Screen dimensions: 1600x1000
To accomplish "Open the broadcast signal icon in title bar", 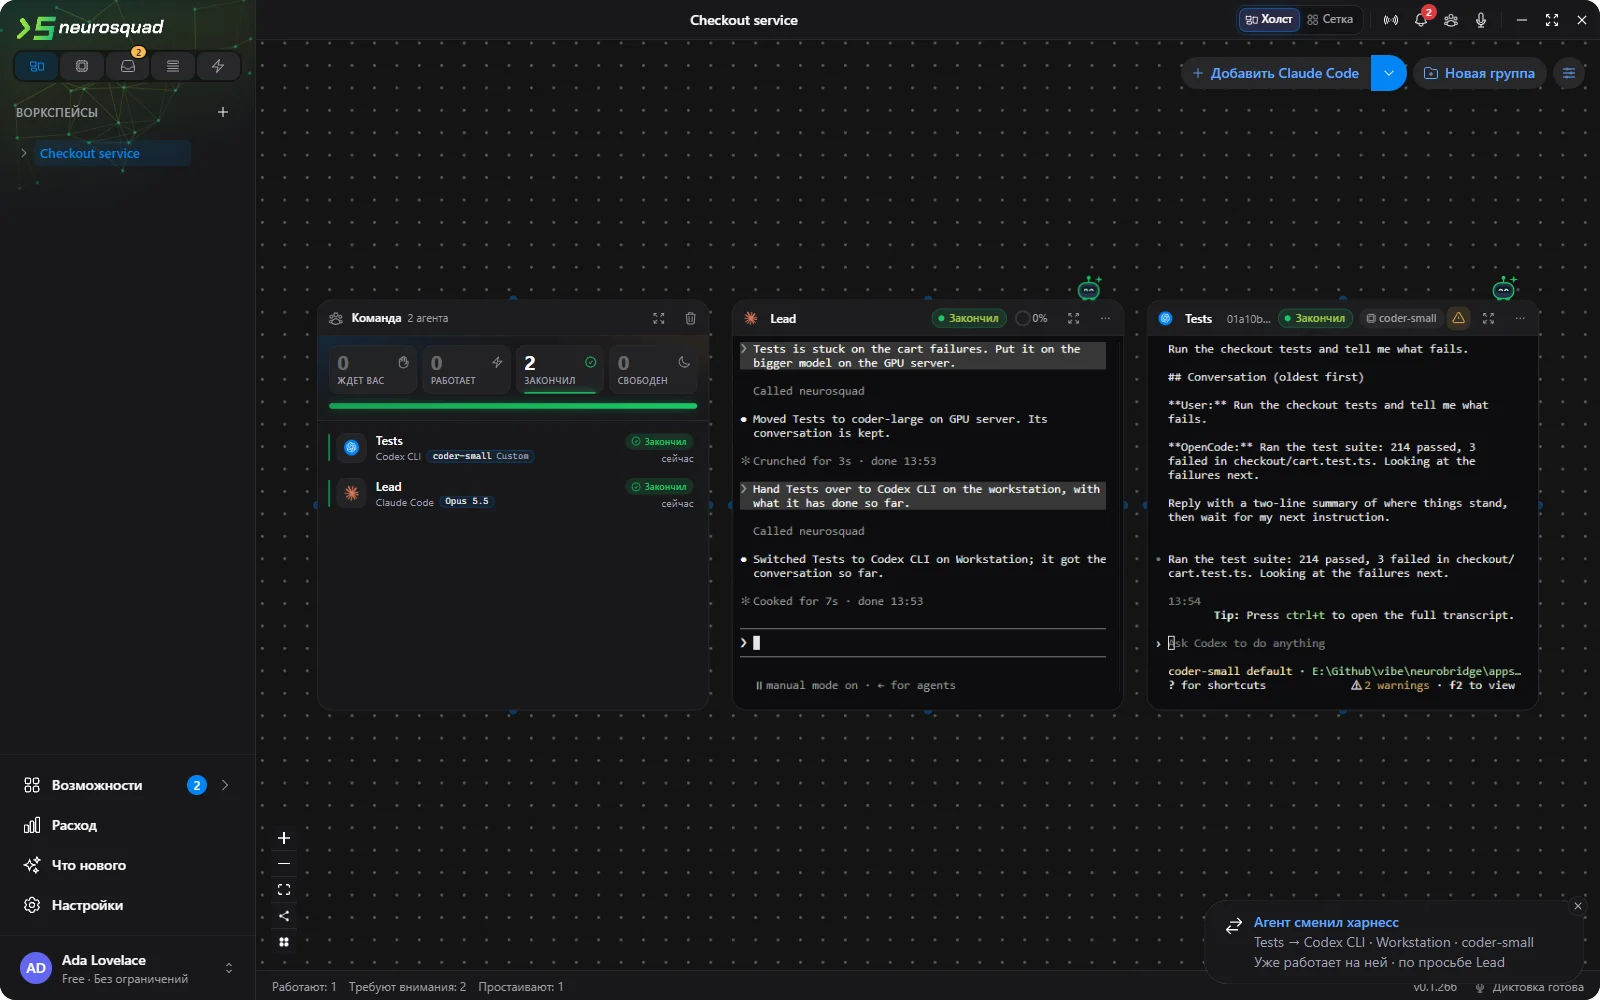I will click(x=1391, y=20).
